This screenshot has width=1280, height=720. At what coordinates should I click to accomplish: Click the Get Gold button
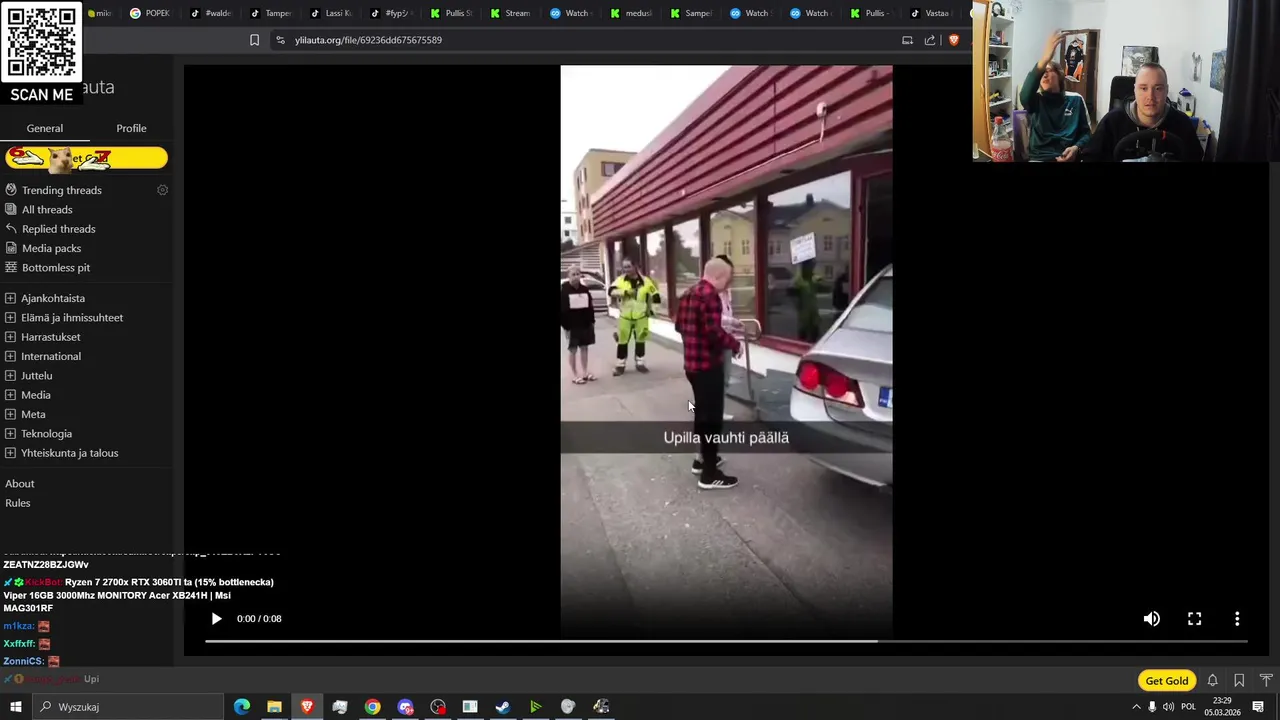[x=1167, y=681]
